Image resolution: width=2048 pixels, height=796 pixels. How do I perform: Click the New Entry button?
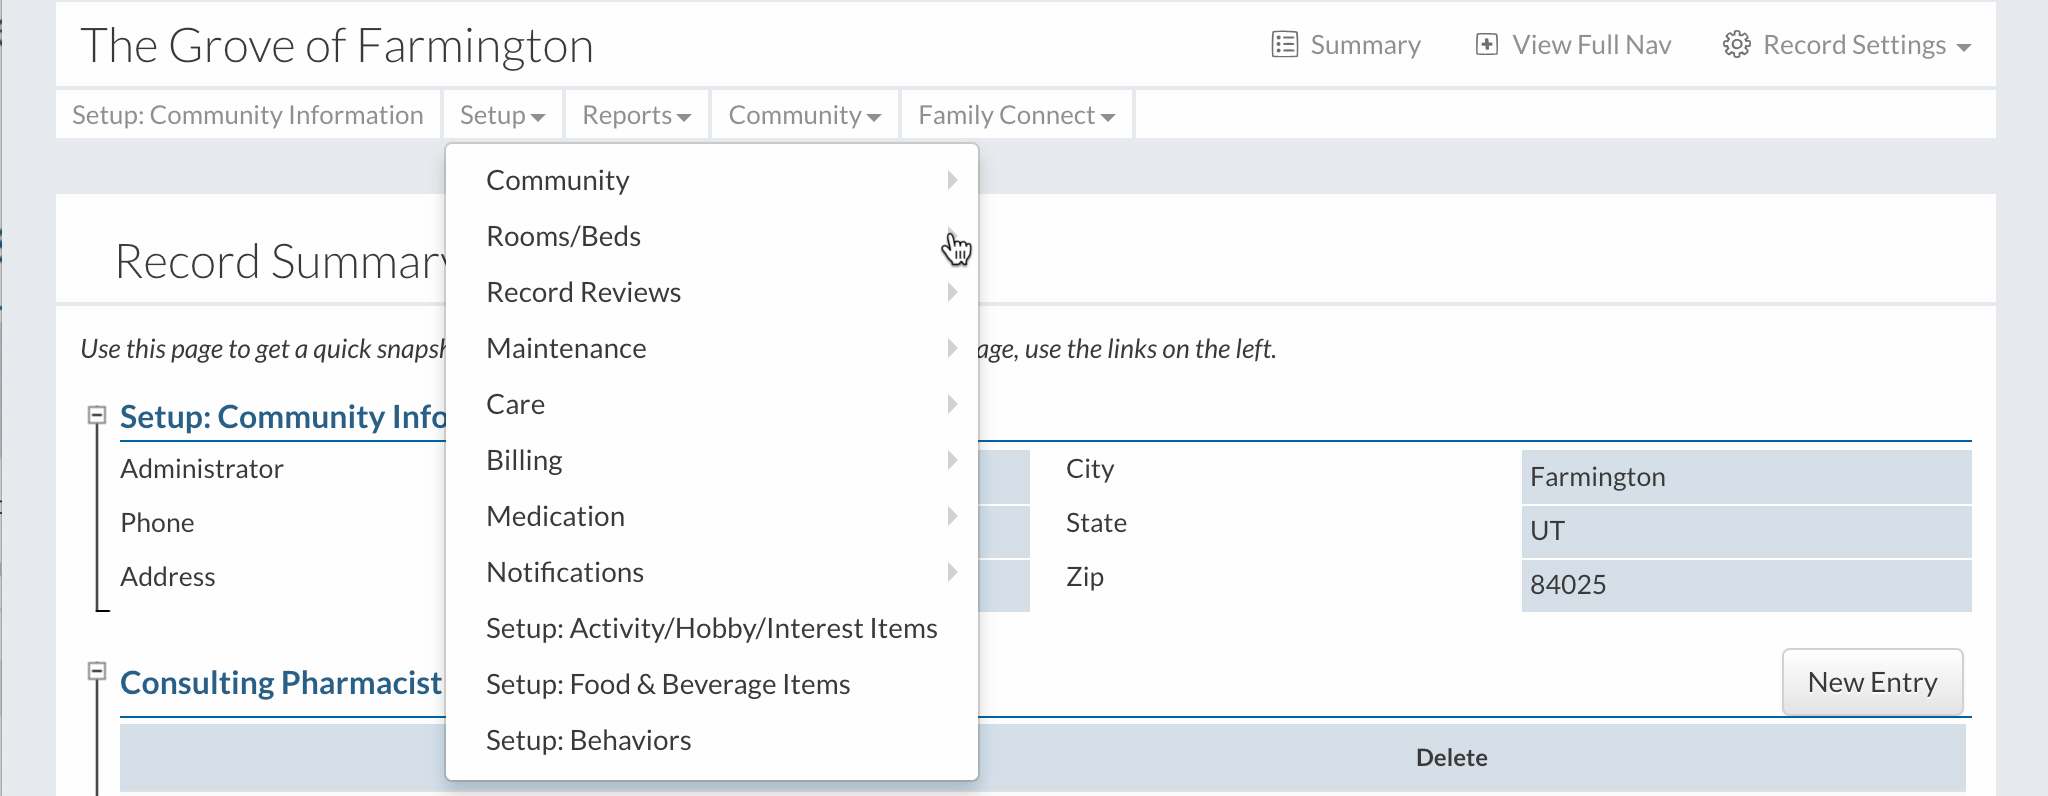point(1872,682)
